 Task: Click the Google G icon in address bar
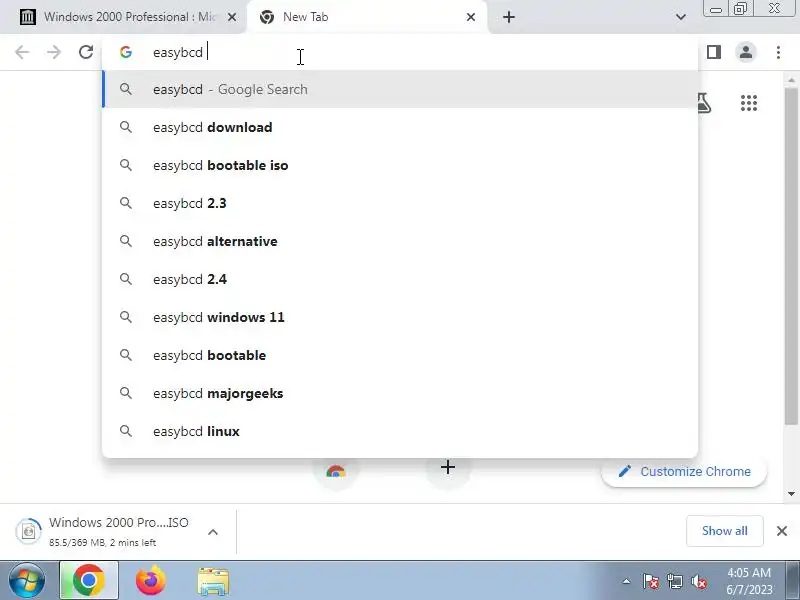[126, 52]
